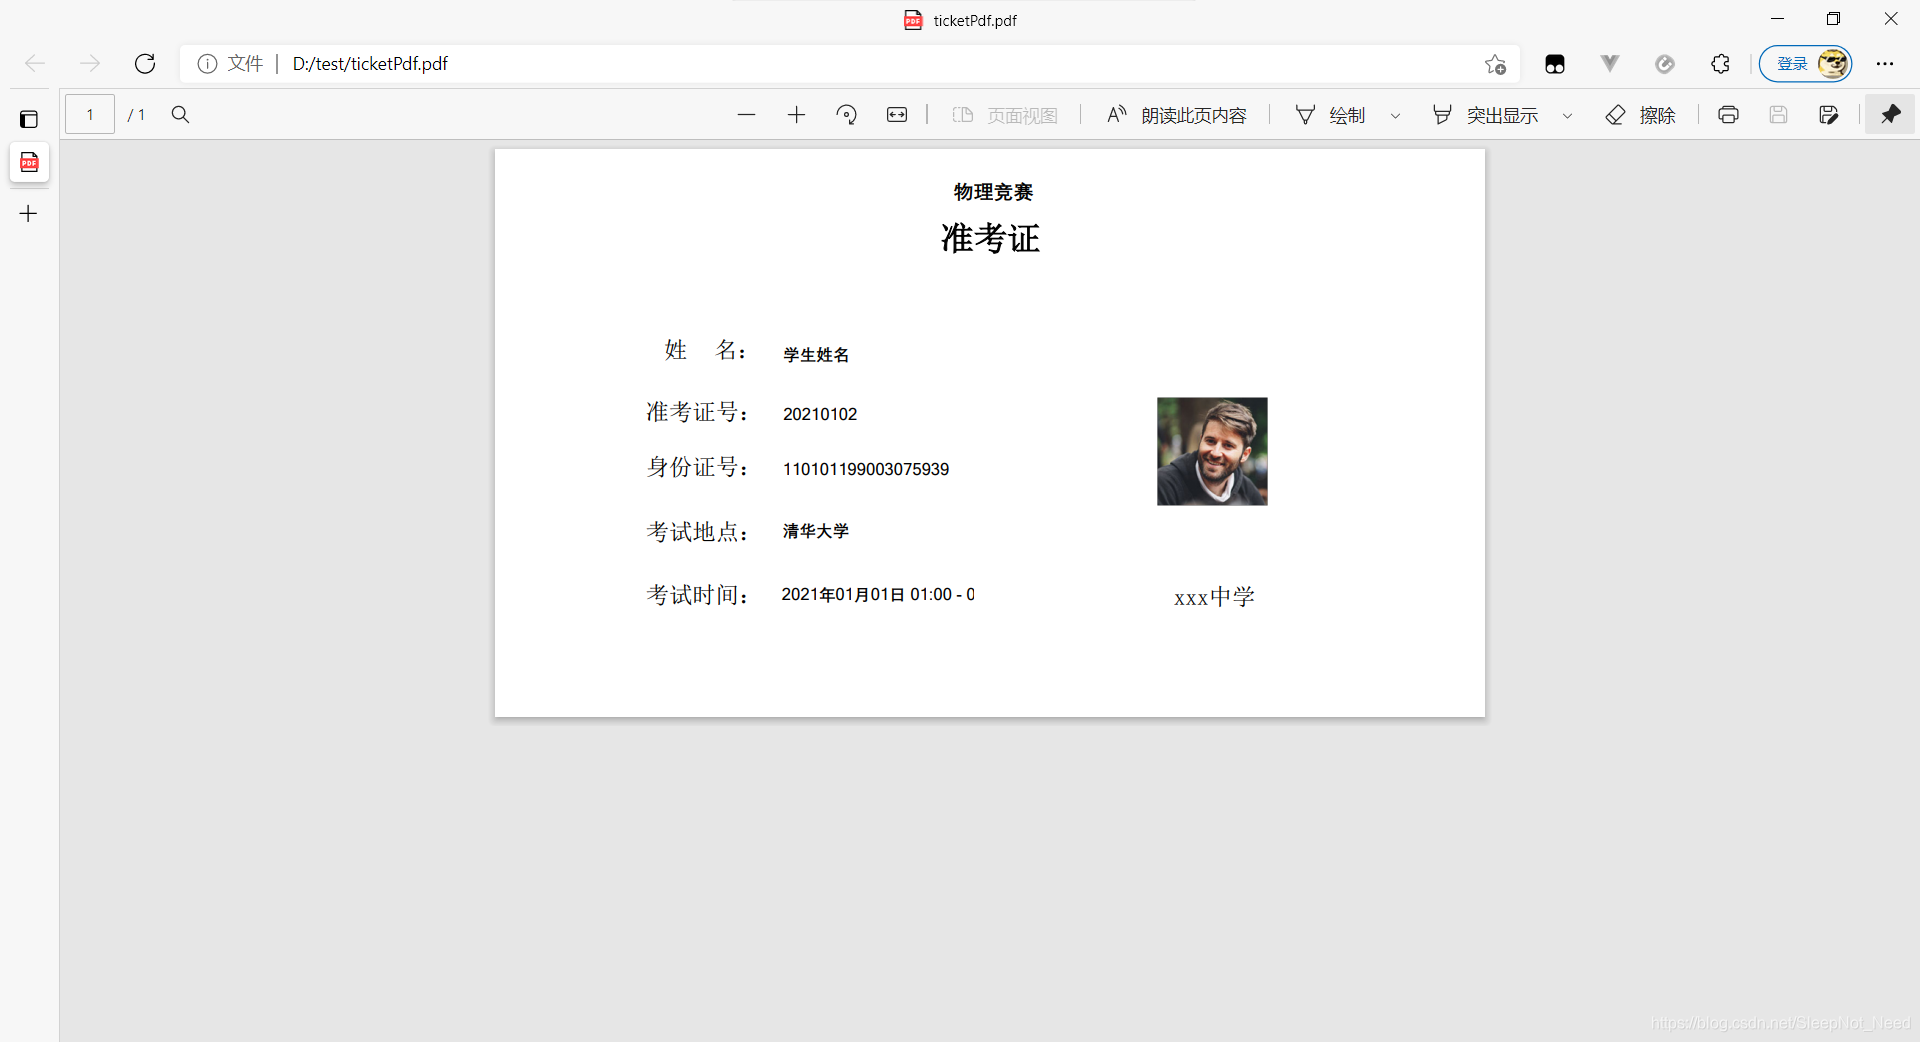Viewport: 1920px width, 1042px height.
Task: Click the 登录 (sign in) button
Action: click(x=1804, y=63)
